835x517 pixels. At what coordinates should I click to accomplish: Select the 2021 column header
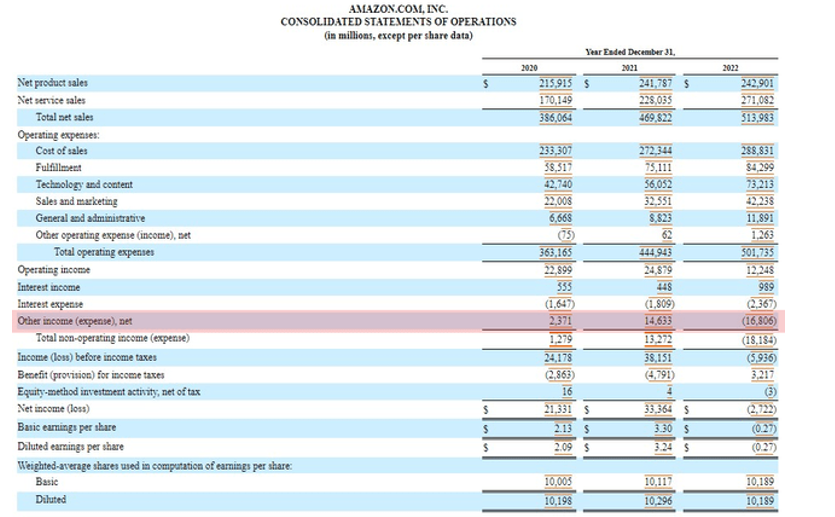[x=629, y=68]
